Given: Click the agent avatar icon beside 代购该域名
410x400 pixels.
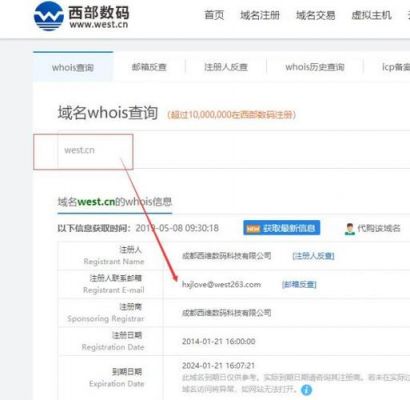Looking at the screenshot, I should pos(349,229).
